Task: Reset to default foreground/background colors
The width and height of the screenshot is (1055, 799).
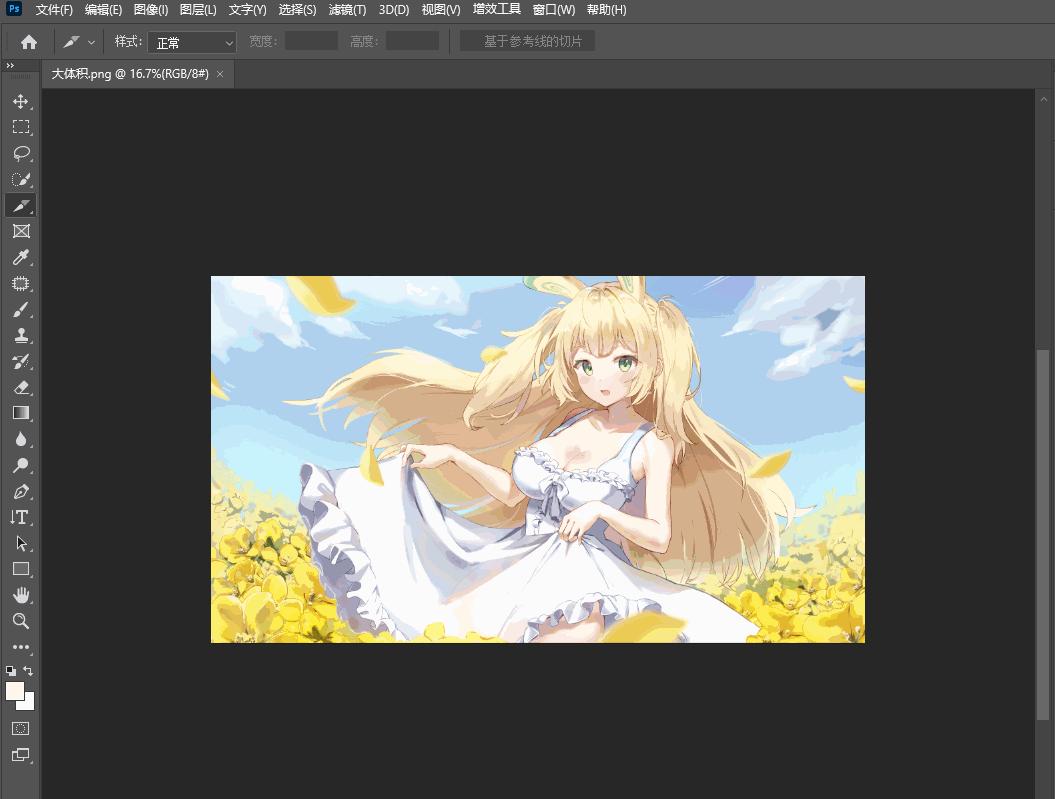Action: [x=11, y=671]
